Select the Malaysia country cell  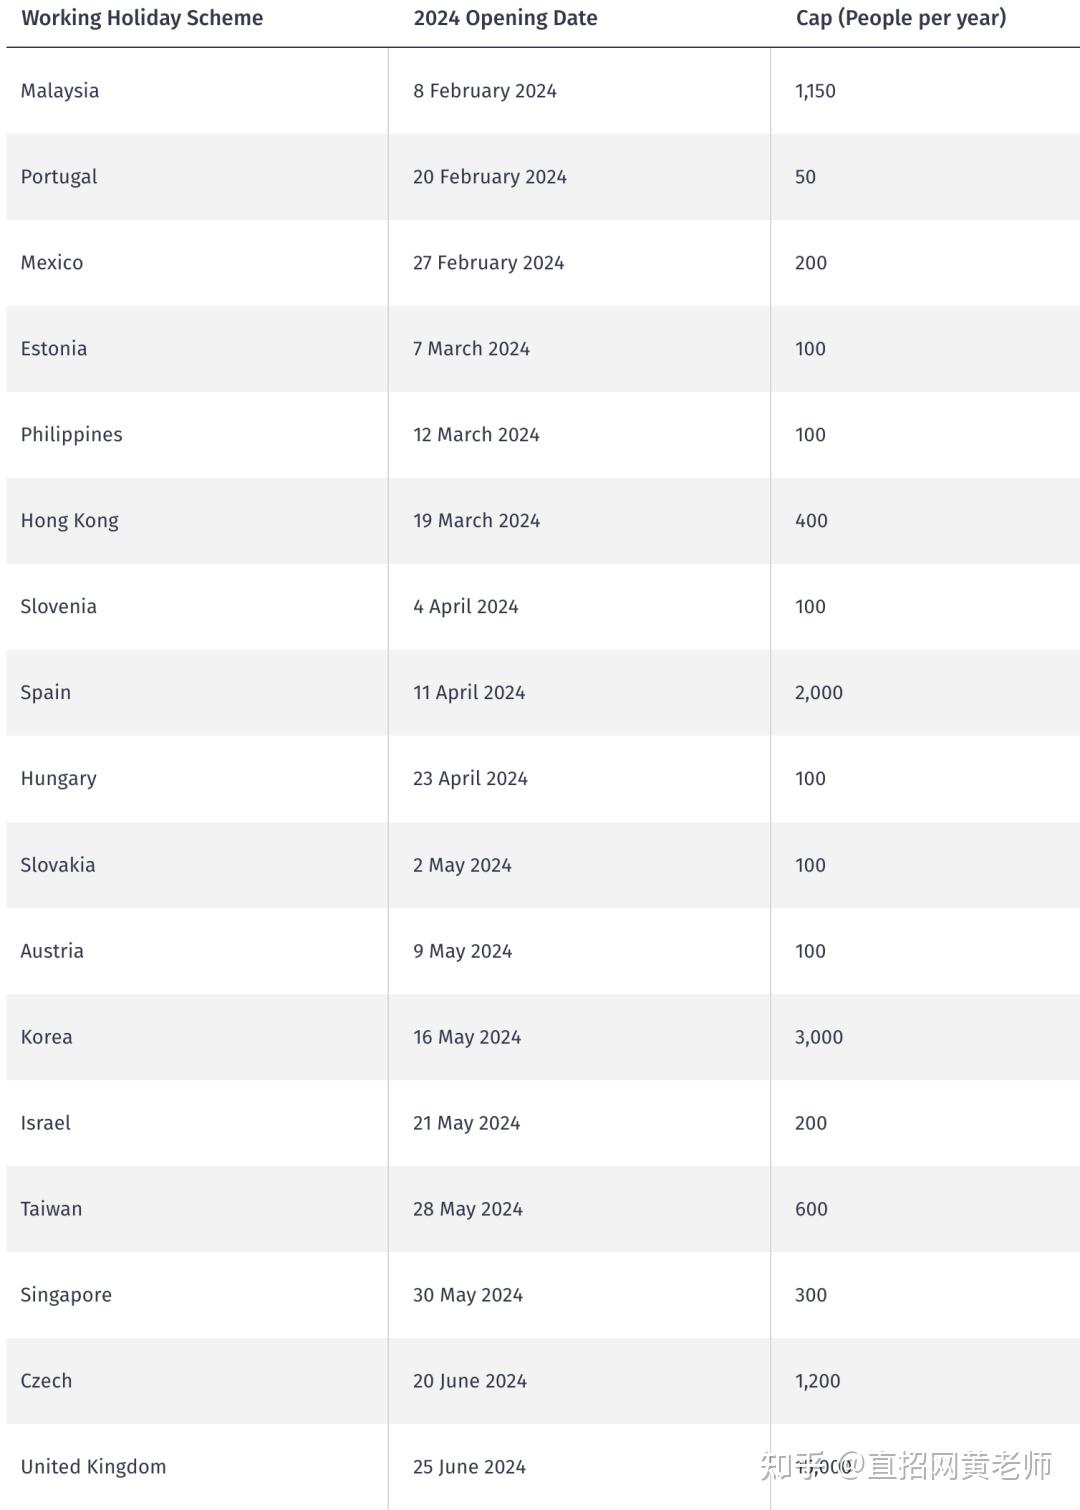point(60,91)
